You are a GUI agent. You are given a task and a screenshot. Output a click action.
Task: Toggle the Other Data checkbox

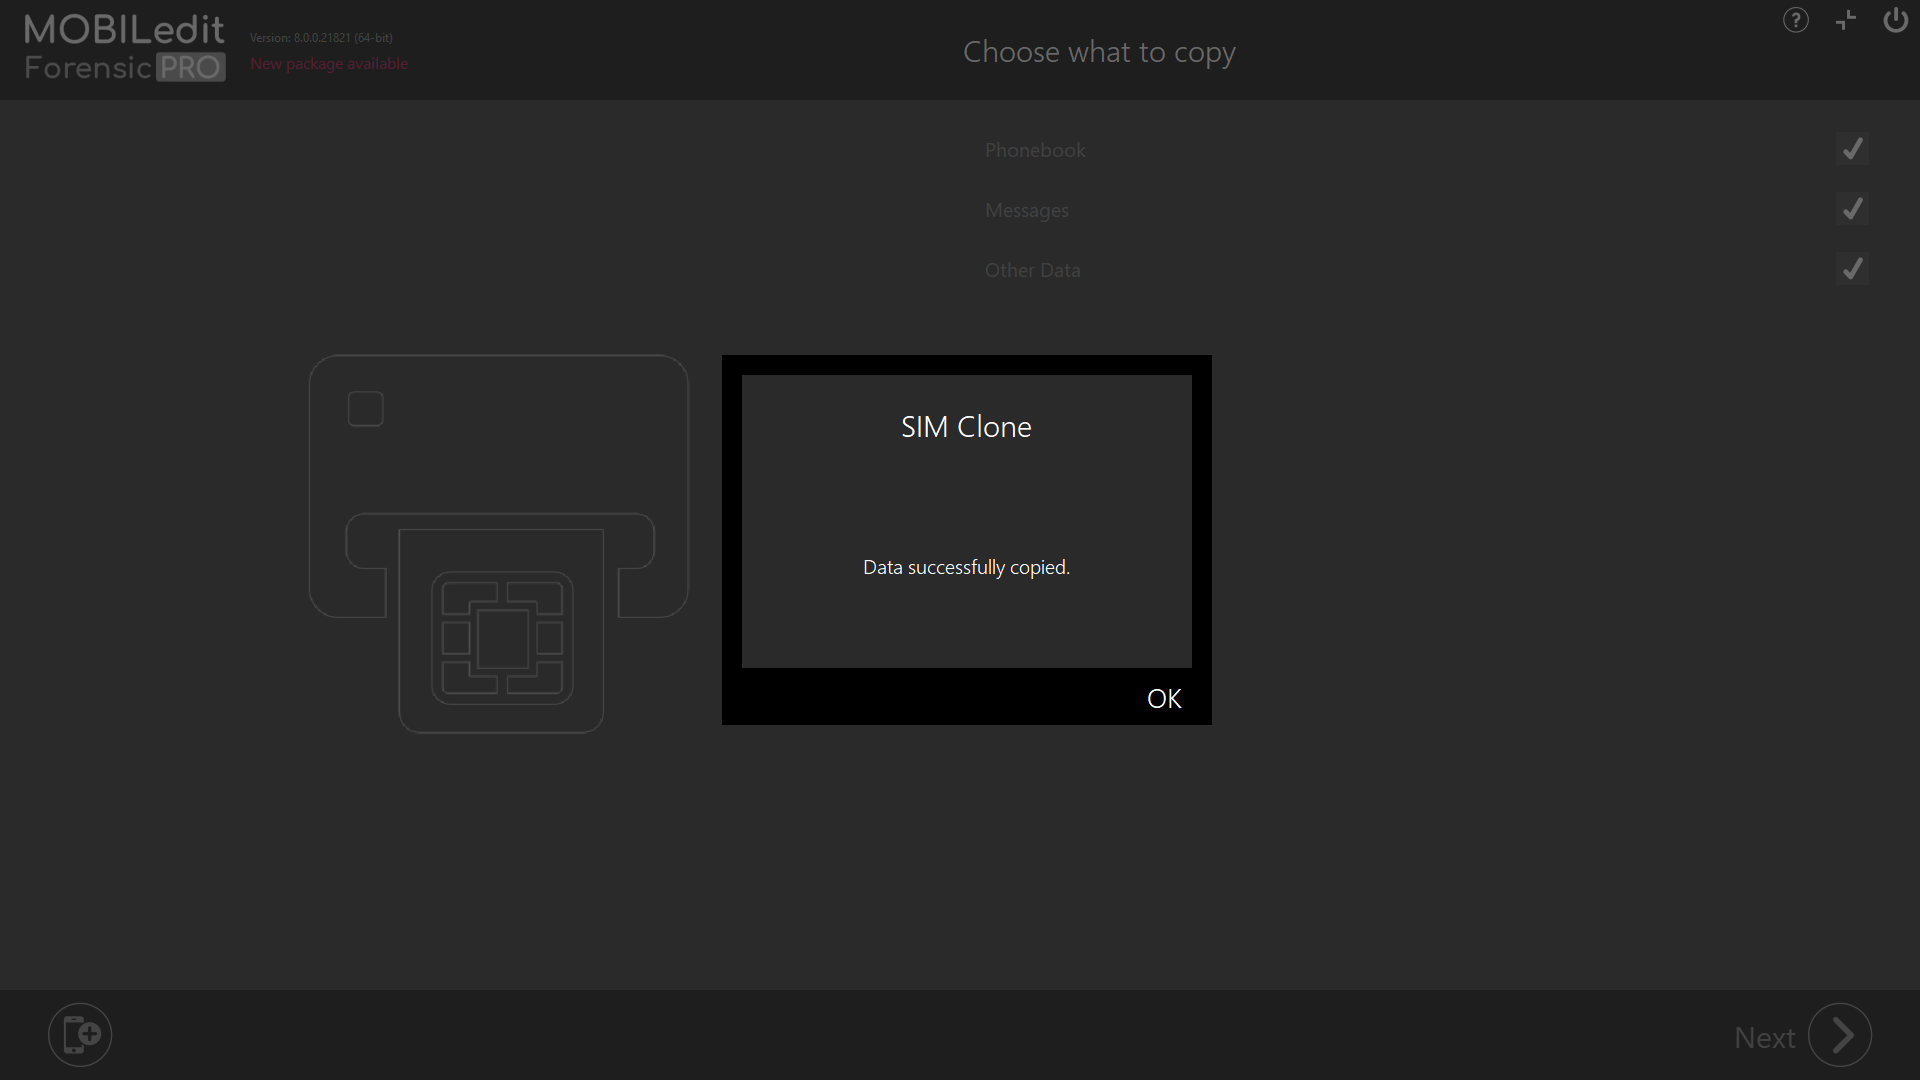coord(1852,269)
